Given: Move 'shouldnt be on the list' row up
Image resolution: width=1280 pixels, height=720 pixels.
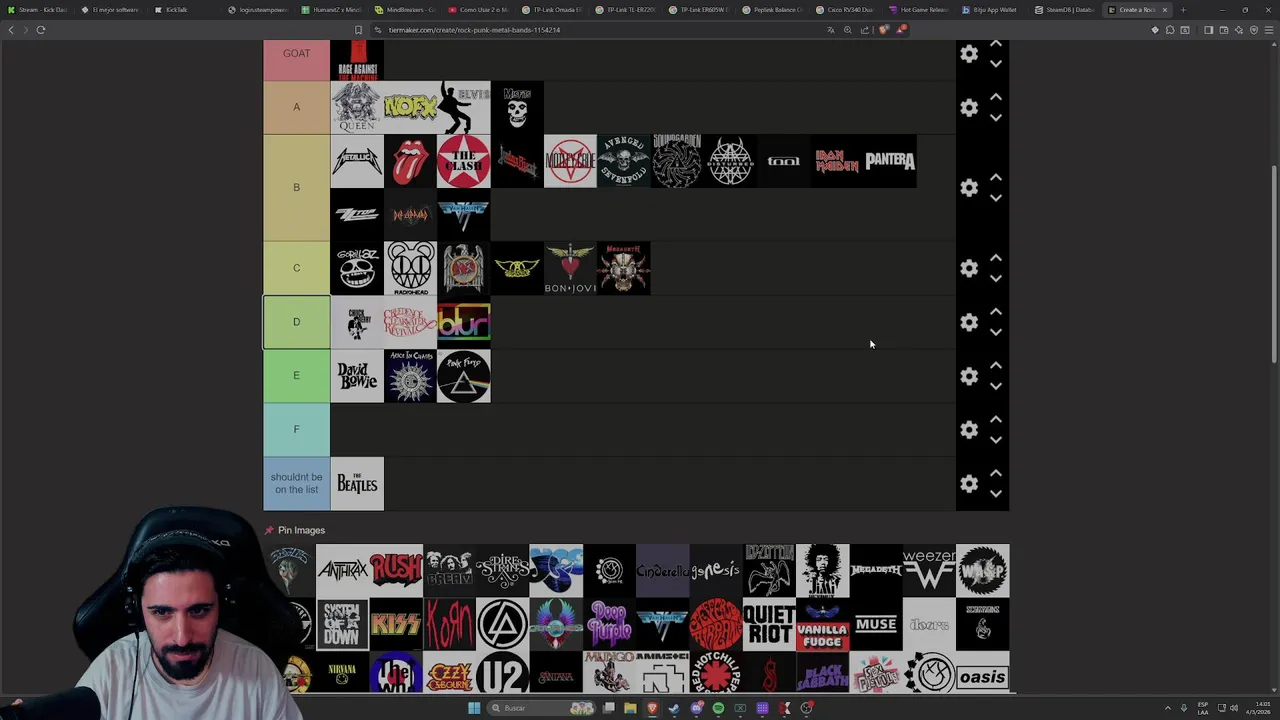Looking at the screenshot, I should [996, 473].
